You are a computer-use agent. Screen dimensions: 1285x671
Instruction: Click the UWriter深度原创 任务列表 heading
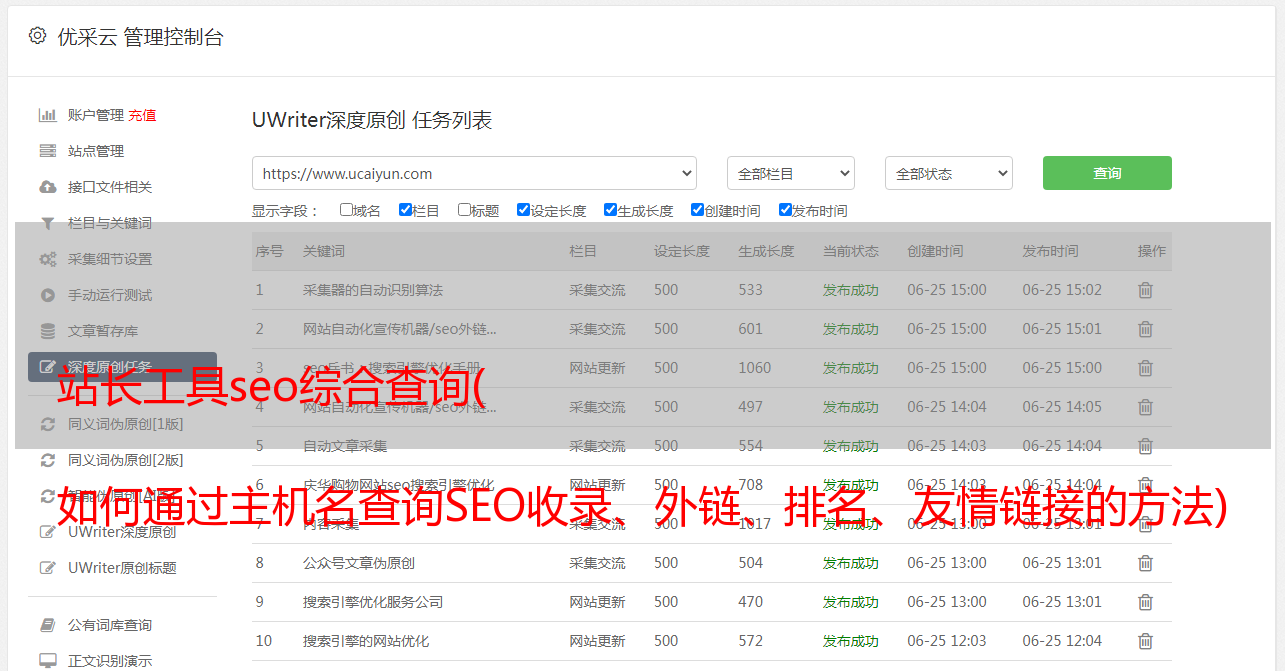pos(372,120)
